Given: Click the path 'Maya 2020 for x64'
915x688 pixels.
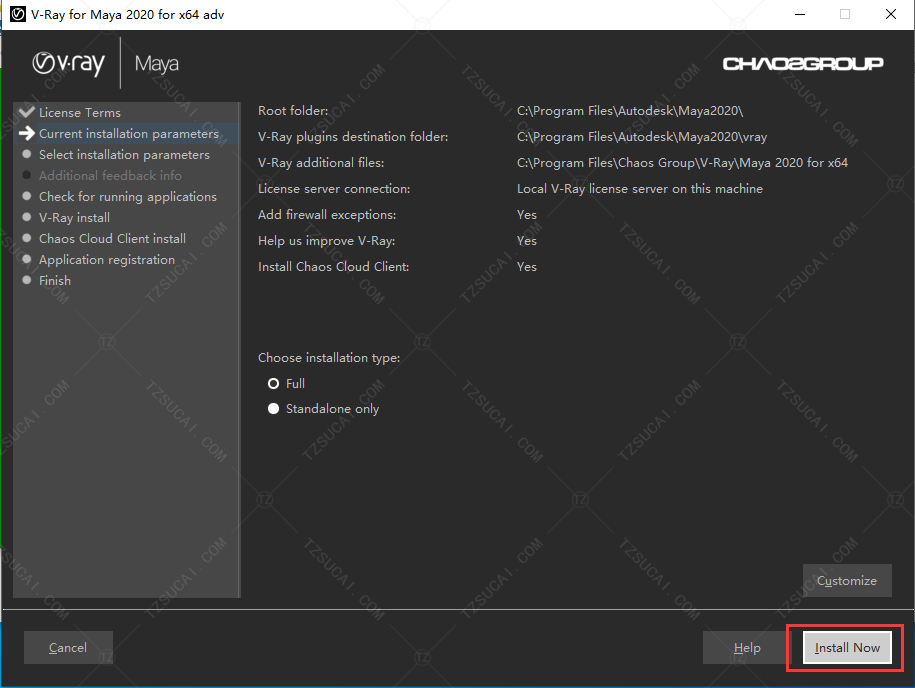Looking at the screenshot, I should pos(682,163).
